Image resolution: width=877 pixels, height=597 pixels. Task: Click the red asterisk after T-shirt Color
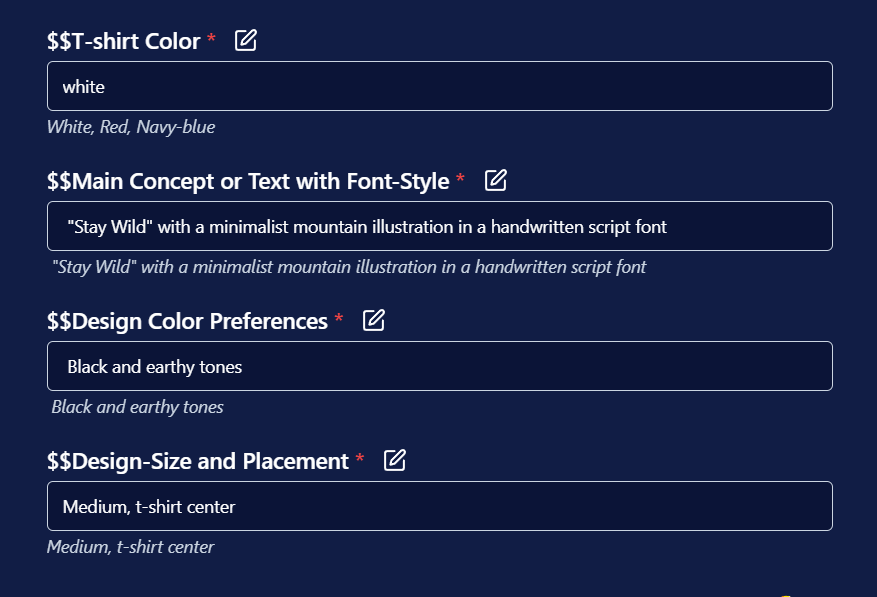pyautogui.click(x=211, y=38)
